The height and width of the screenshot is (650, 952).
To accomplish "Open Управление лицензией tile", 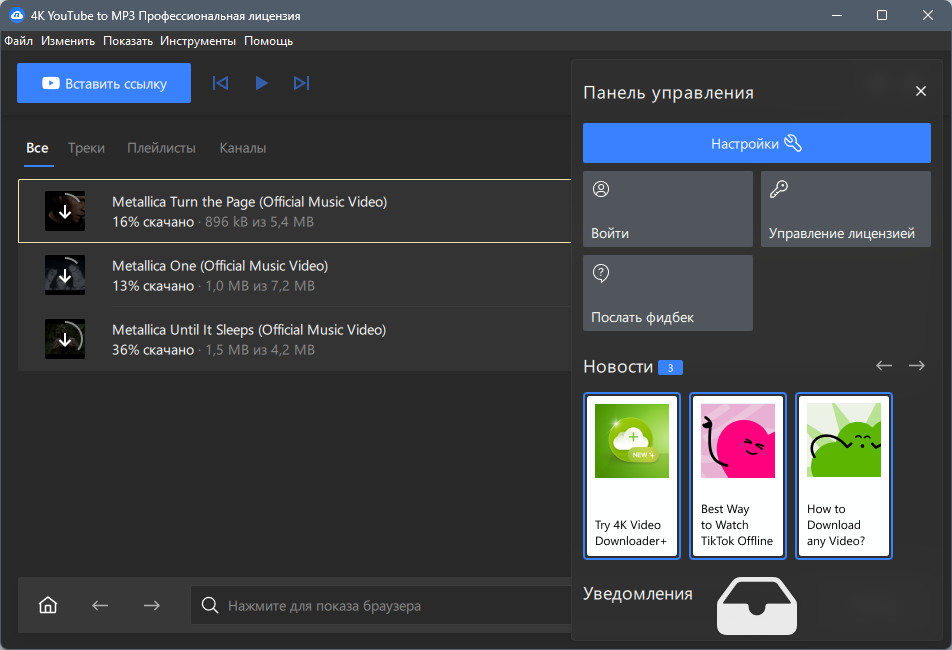I will 846,209.
